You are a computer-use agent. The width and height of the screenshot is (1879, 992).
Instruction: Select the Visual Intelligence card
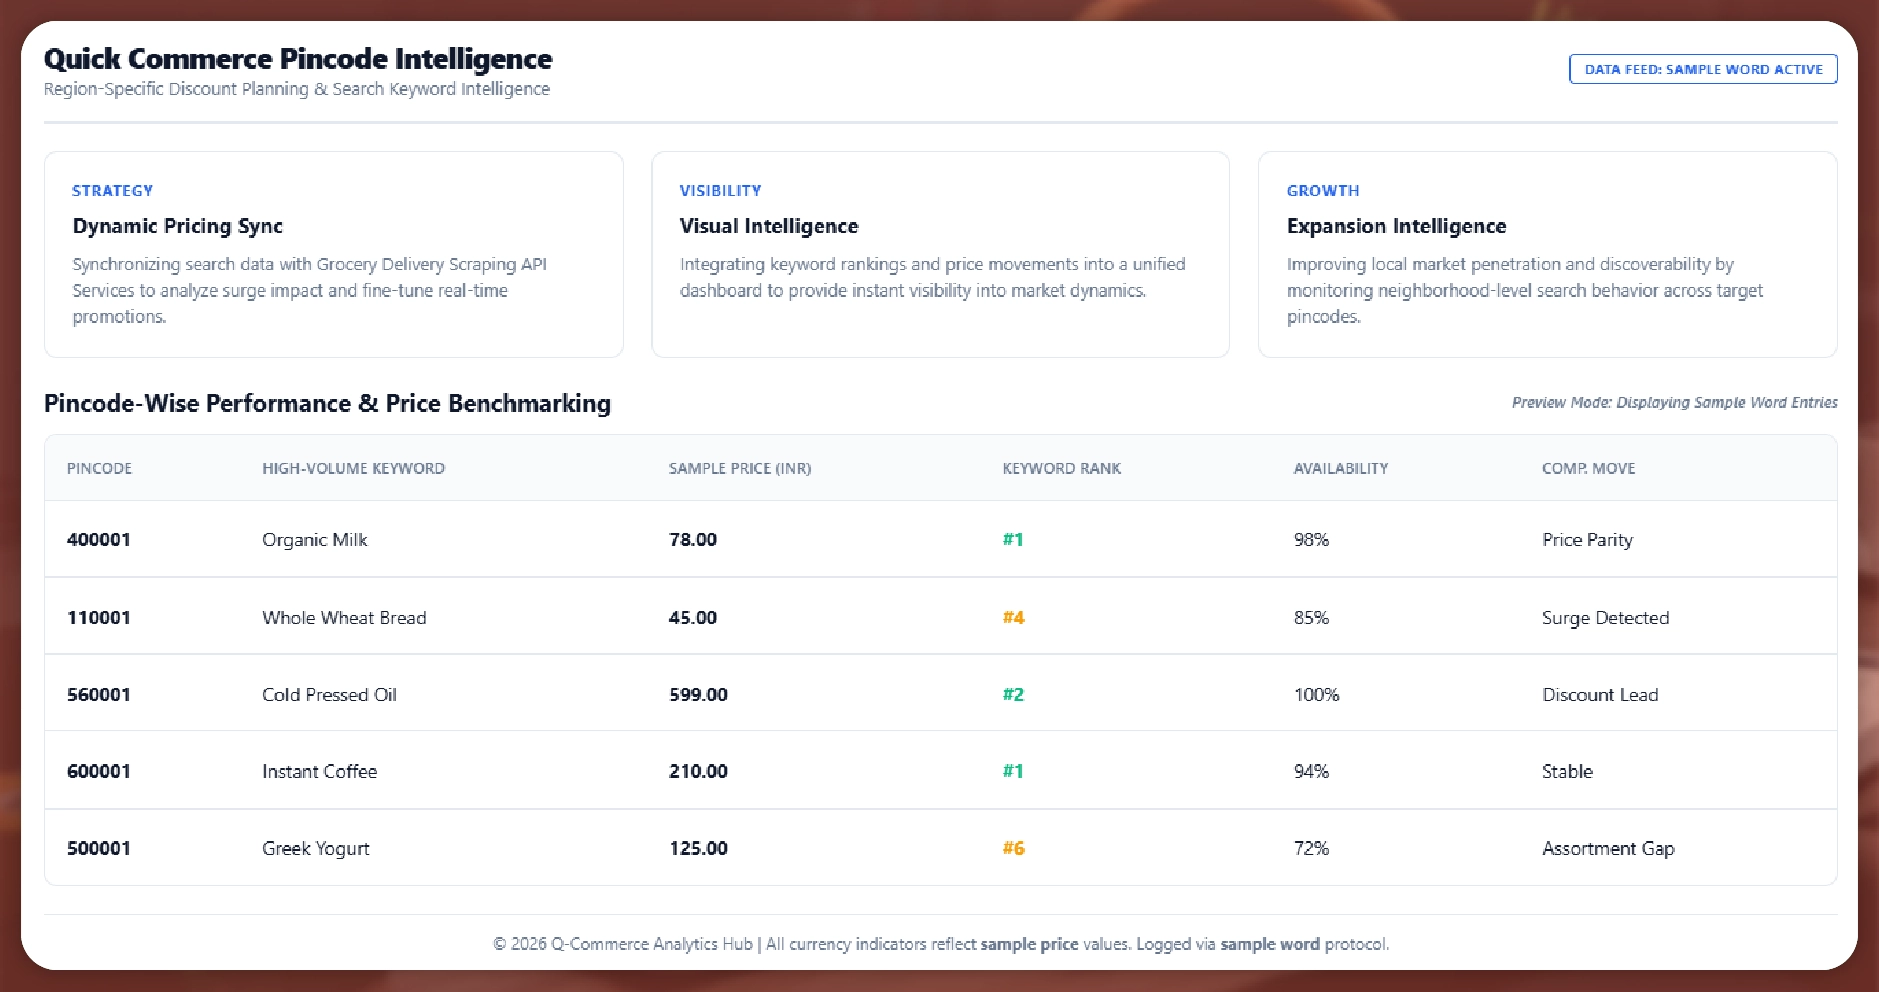coord(939,254)
